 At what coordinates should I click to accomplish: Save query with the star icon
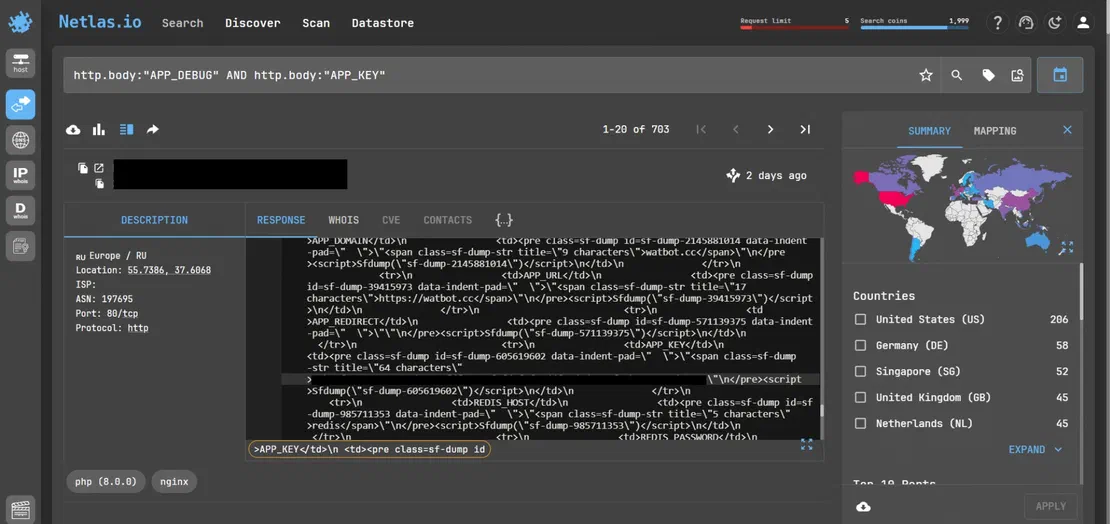coord(925,75)
